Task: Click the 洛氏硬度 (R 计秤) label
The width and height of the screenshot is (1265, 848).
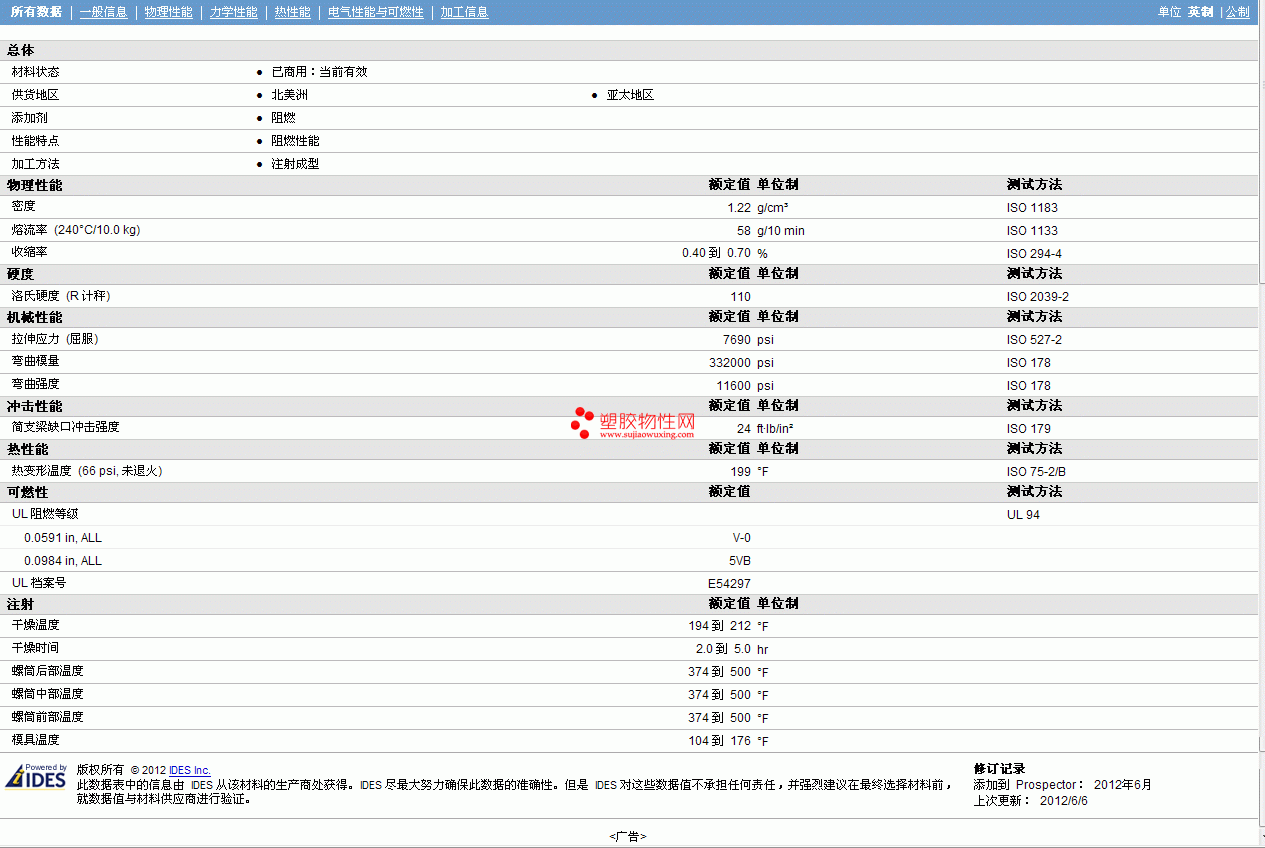Action: (x=60, y=296)
